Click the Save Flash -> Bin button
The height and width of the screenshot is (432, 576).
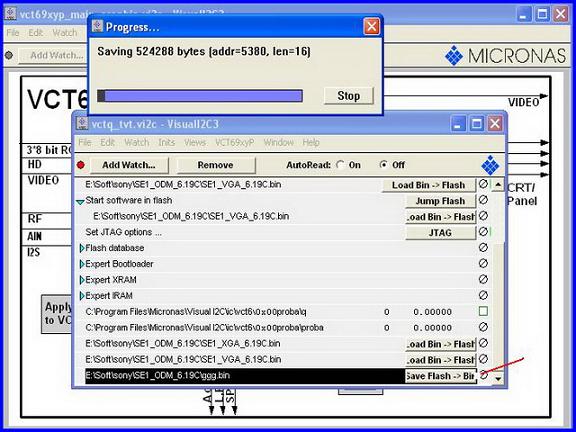[440, 376]
